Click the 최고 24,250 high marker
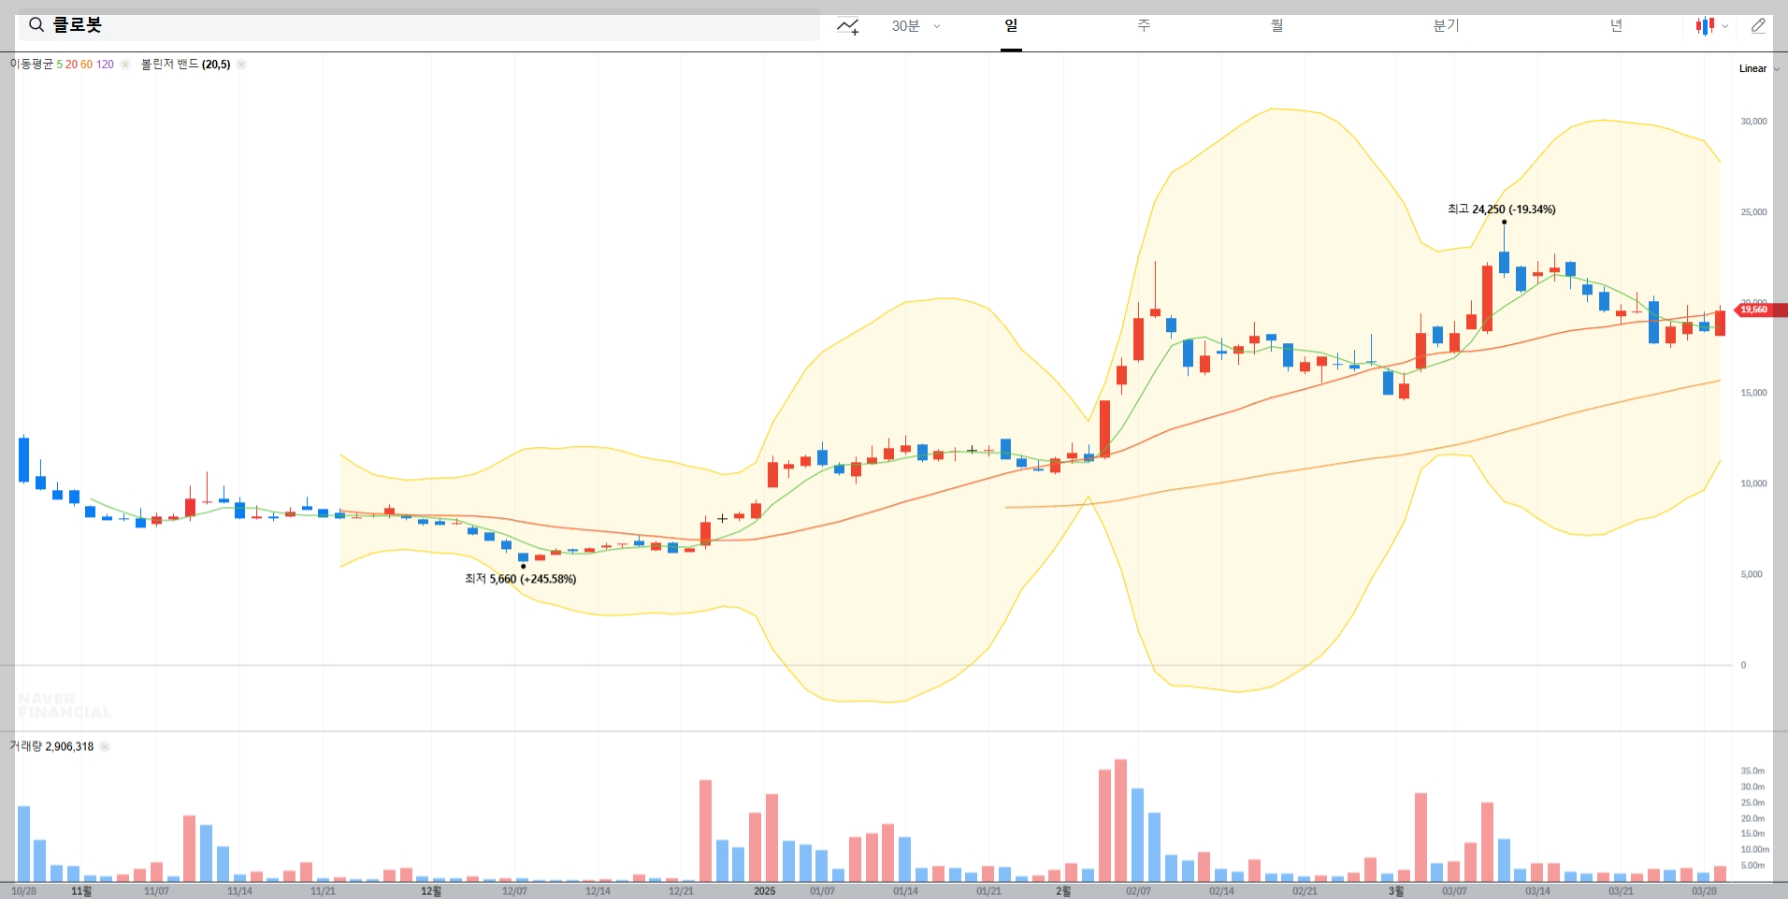 coord(1501,209)
